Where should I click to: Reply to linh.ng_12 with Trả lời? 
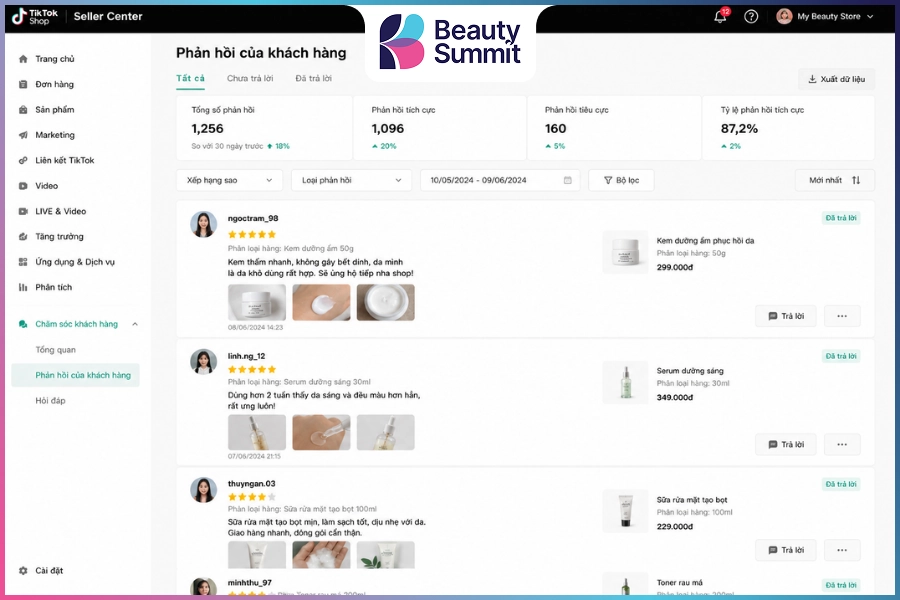(x=786, y=444)
